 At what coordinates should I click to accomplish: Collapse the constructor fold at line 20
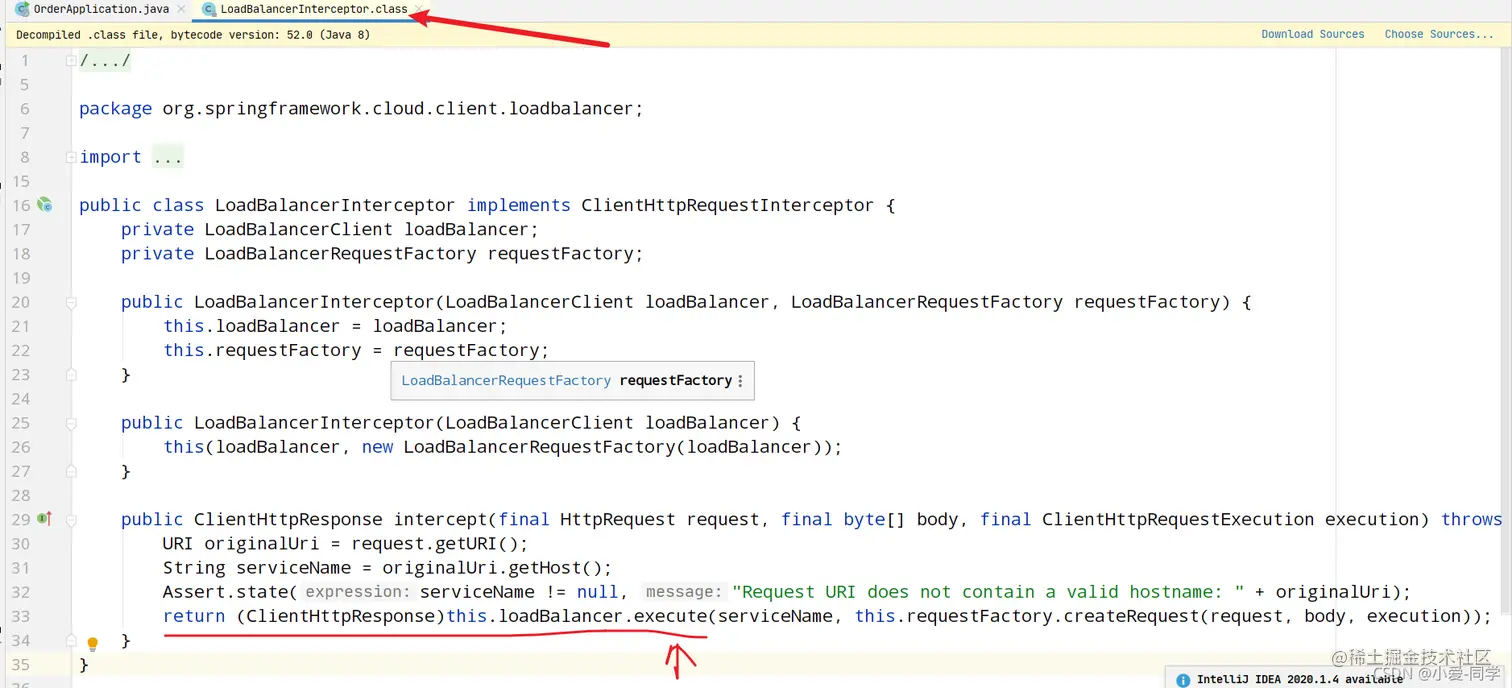coord(70,302)
